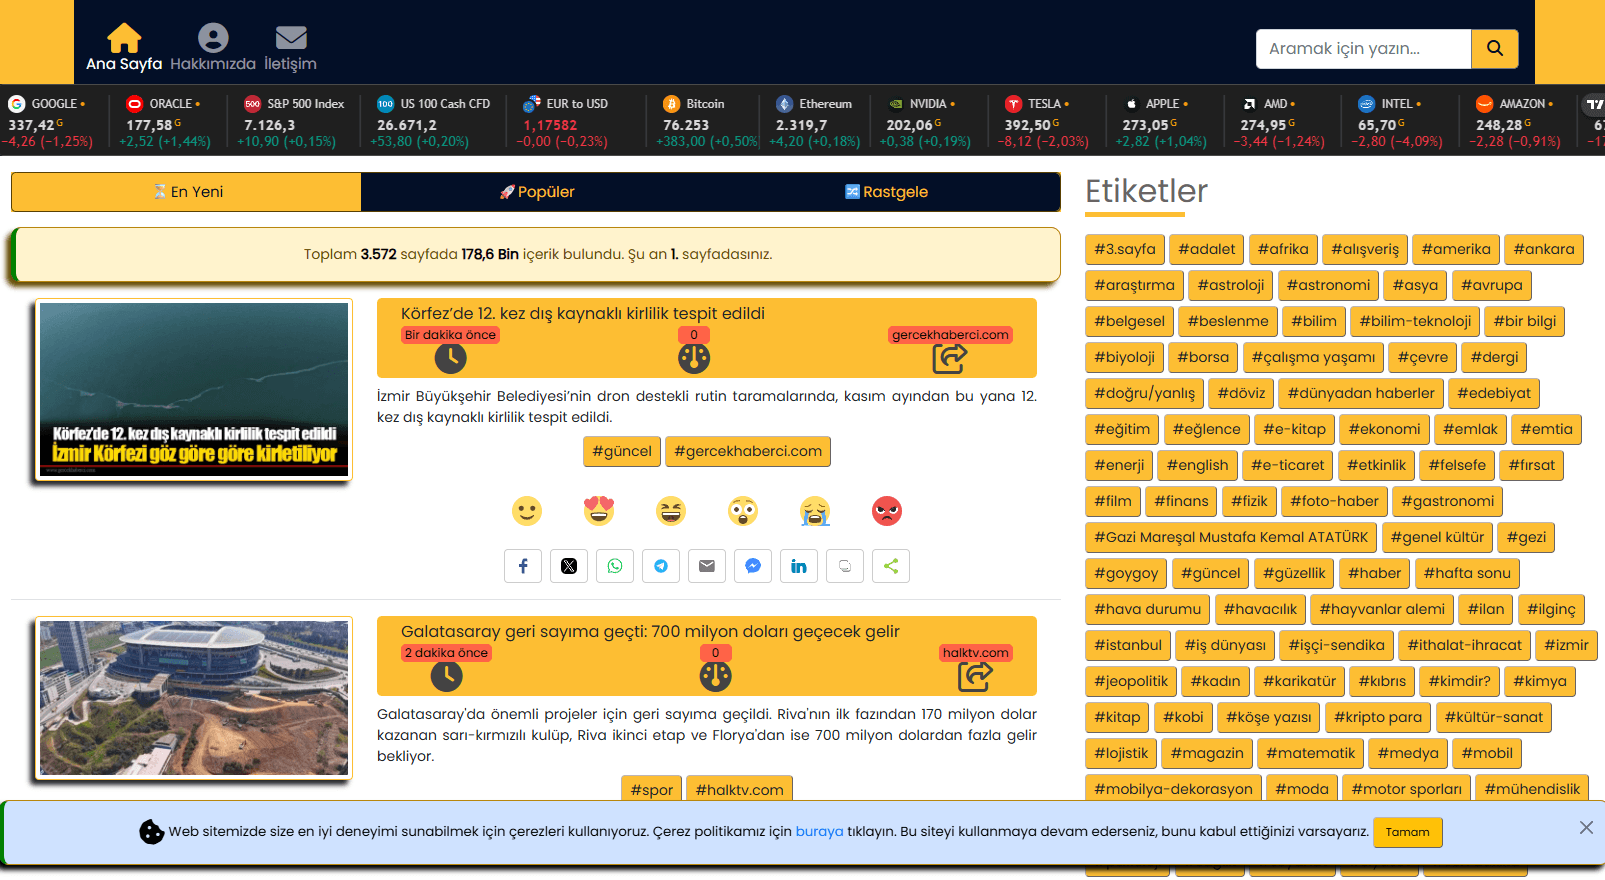Accept cookies with the Tamam button
Image resolution: width=1605 pixels, height=880 pixels.
[x=1407, y=832]
